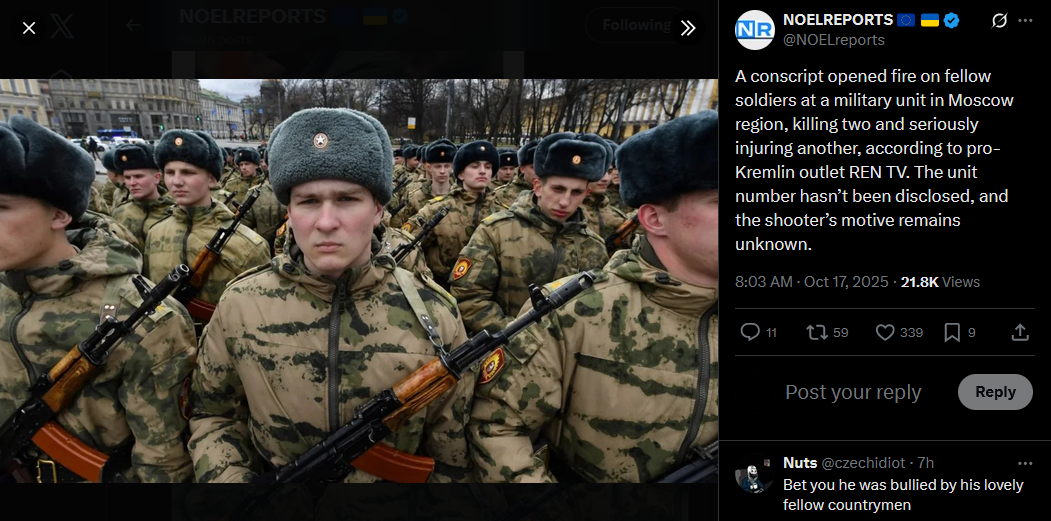Like the post with the heart icon
Viewport: 1051px width, 521px height.
[x=885, y=332]
